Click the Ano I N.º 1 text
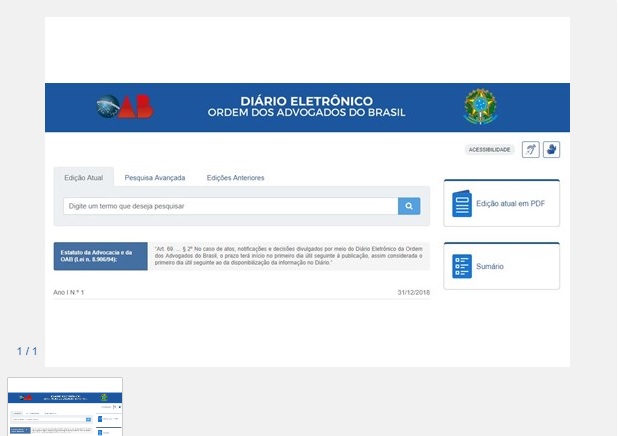This screenshot has height=436, width=618. (69, 292)
